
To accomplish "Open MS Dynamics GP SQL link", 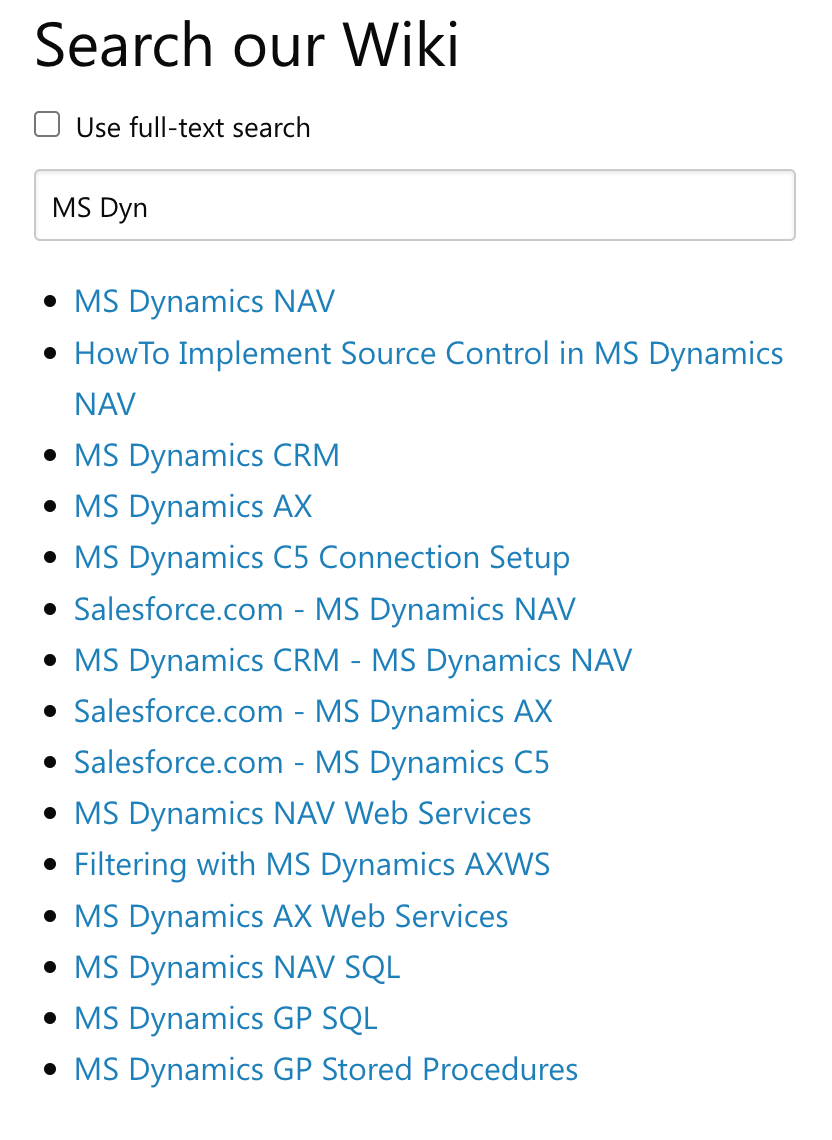I will [225, 1019].
